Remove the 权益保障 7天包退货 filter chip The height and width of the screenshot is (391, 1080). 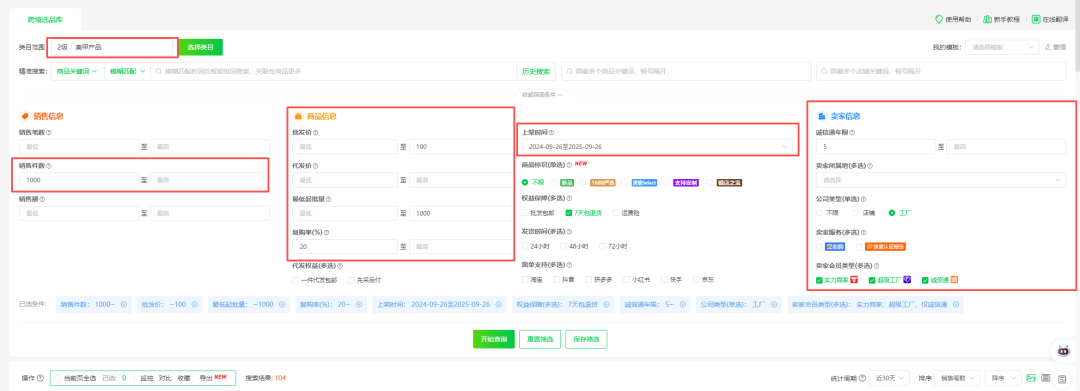pos(606,304)
